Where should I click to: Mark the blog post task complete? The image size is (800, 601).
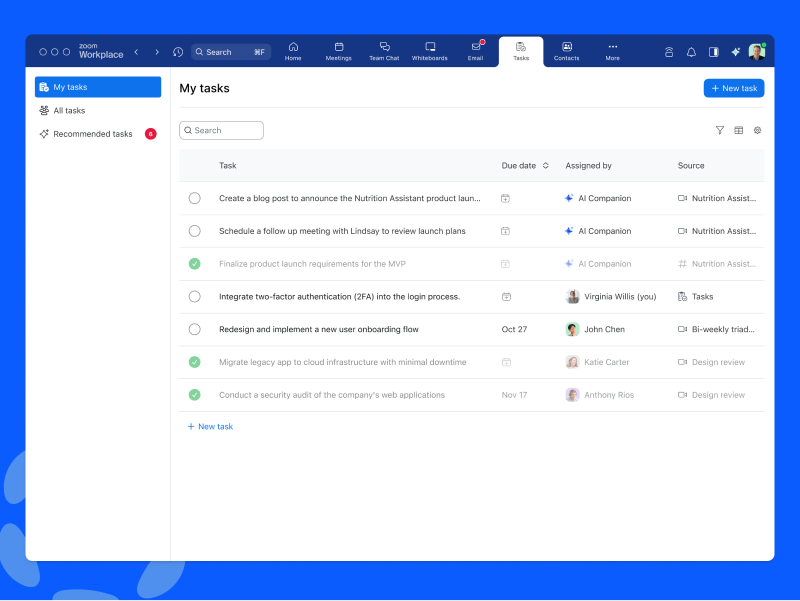pyautogui.click(x=195, y=198)
